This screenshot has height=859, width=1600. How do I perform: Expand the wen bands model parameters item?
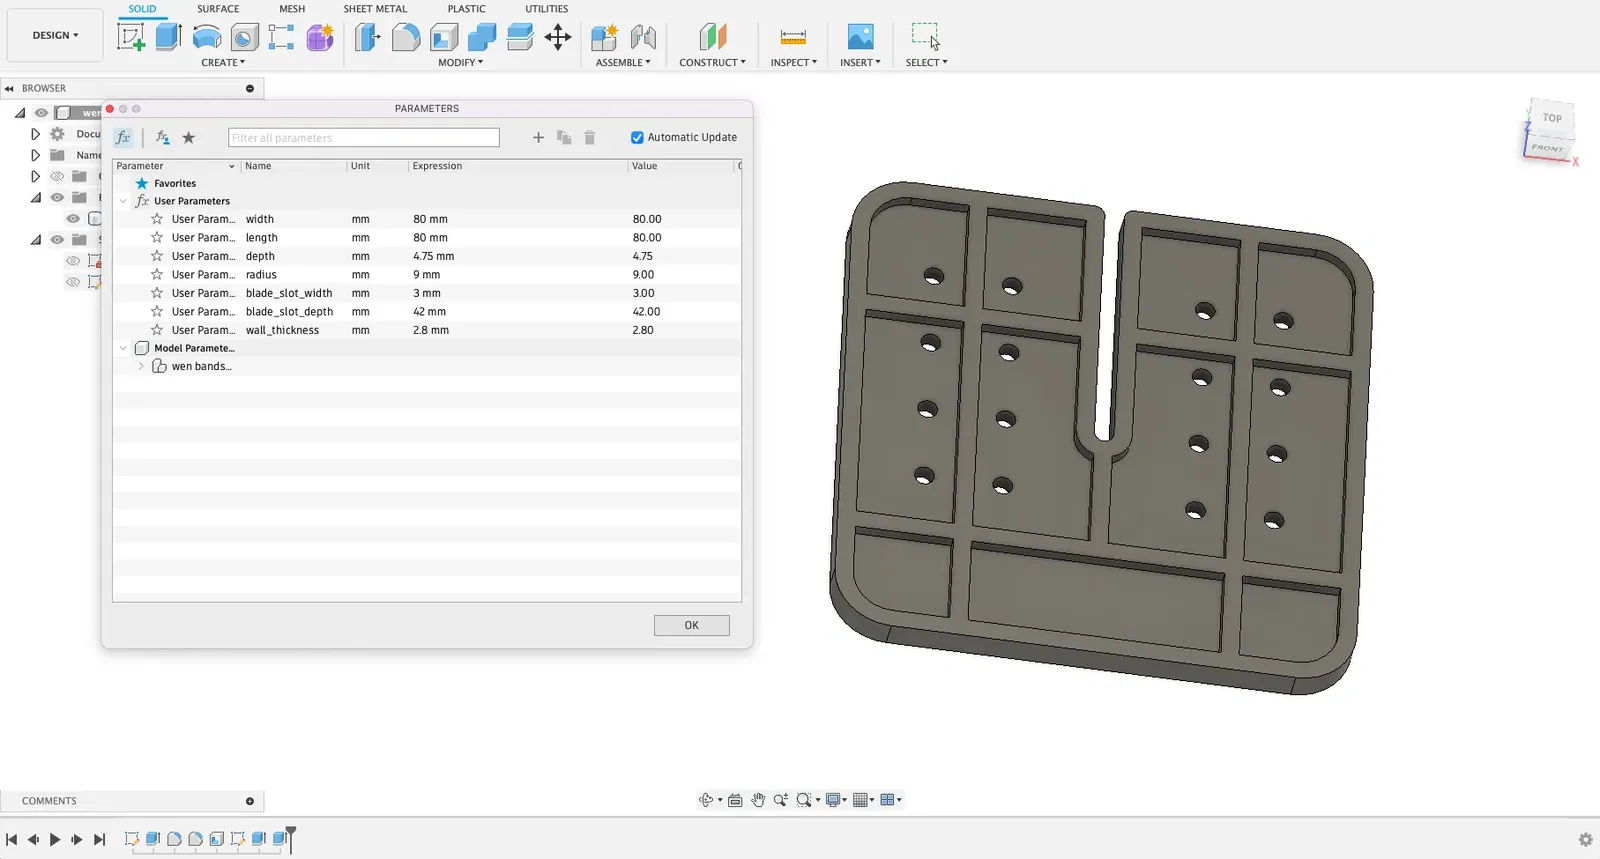pos(141,367)
